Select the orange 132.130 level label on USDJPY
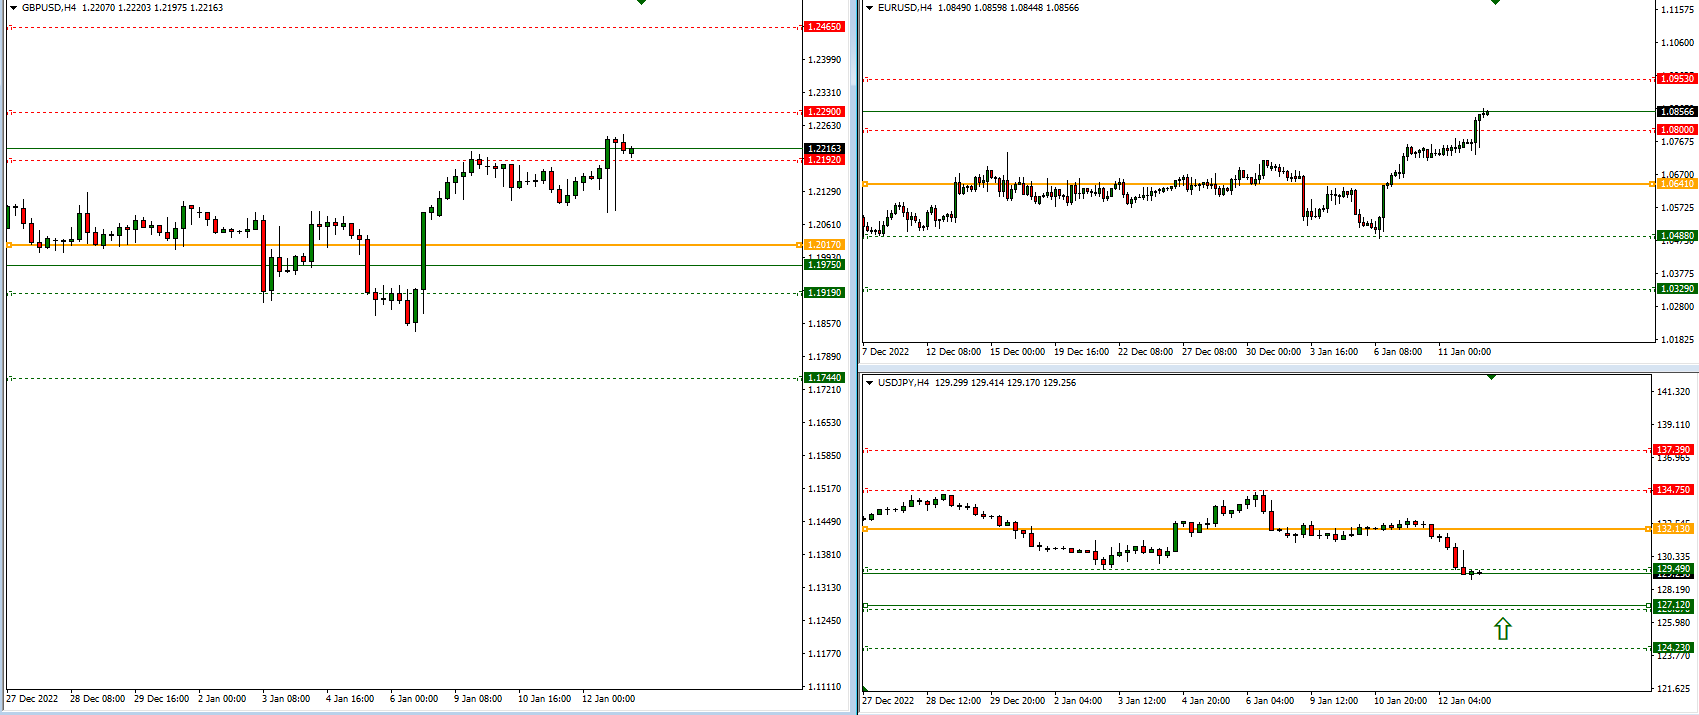Screen dimensions: 1699x715 pos(1673,529)
